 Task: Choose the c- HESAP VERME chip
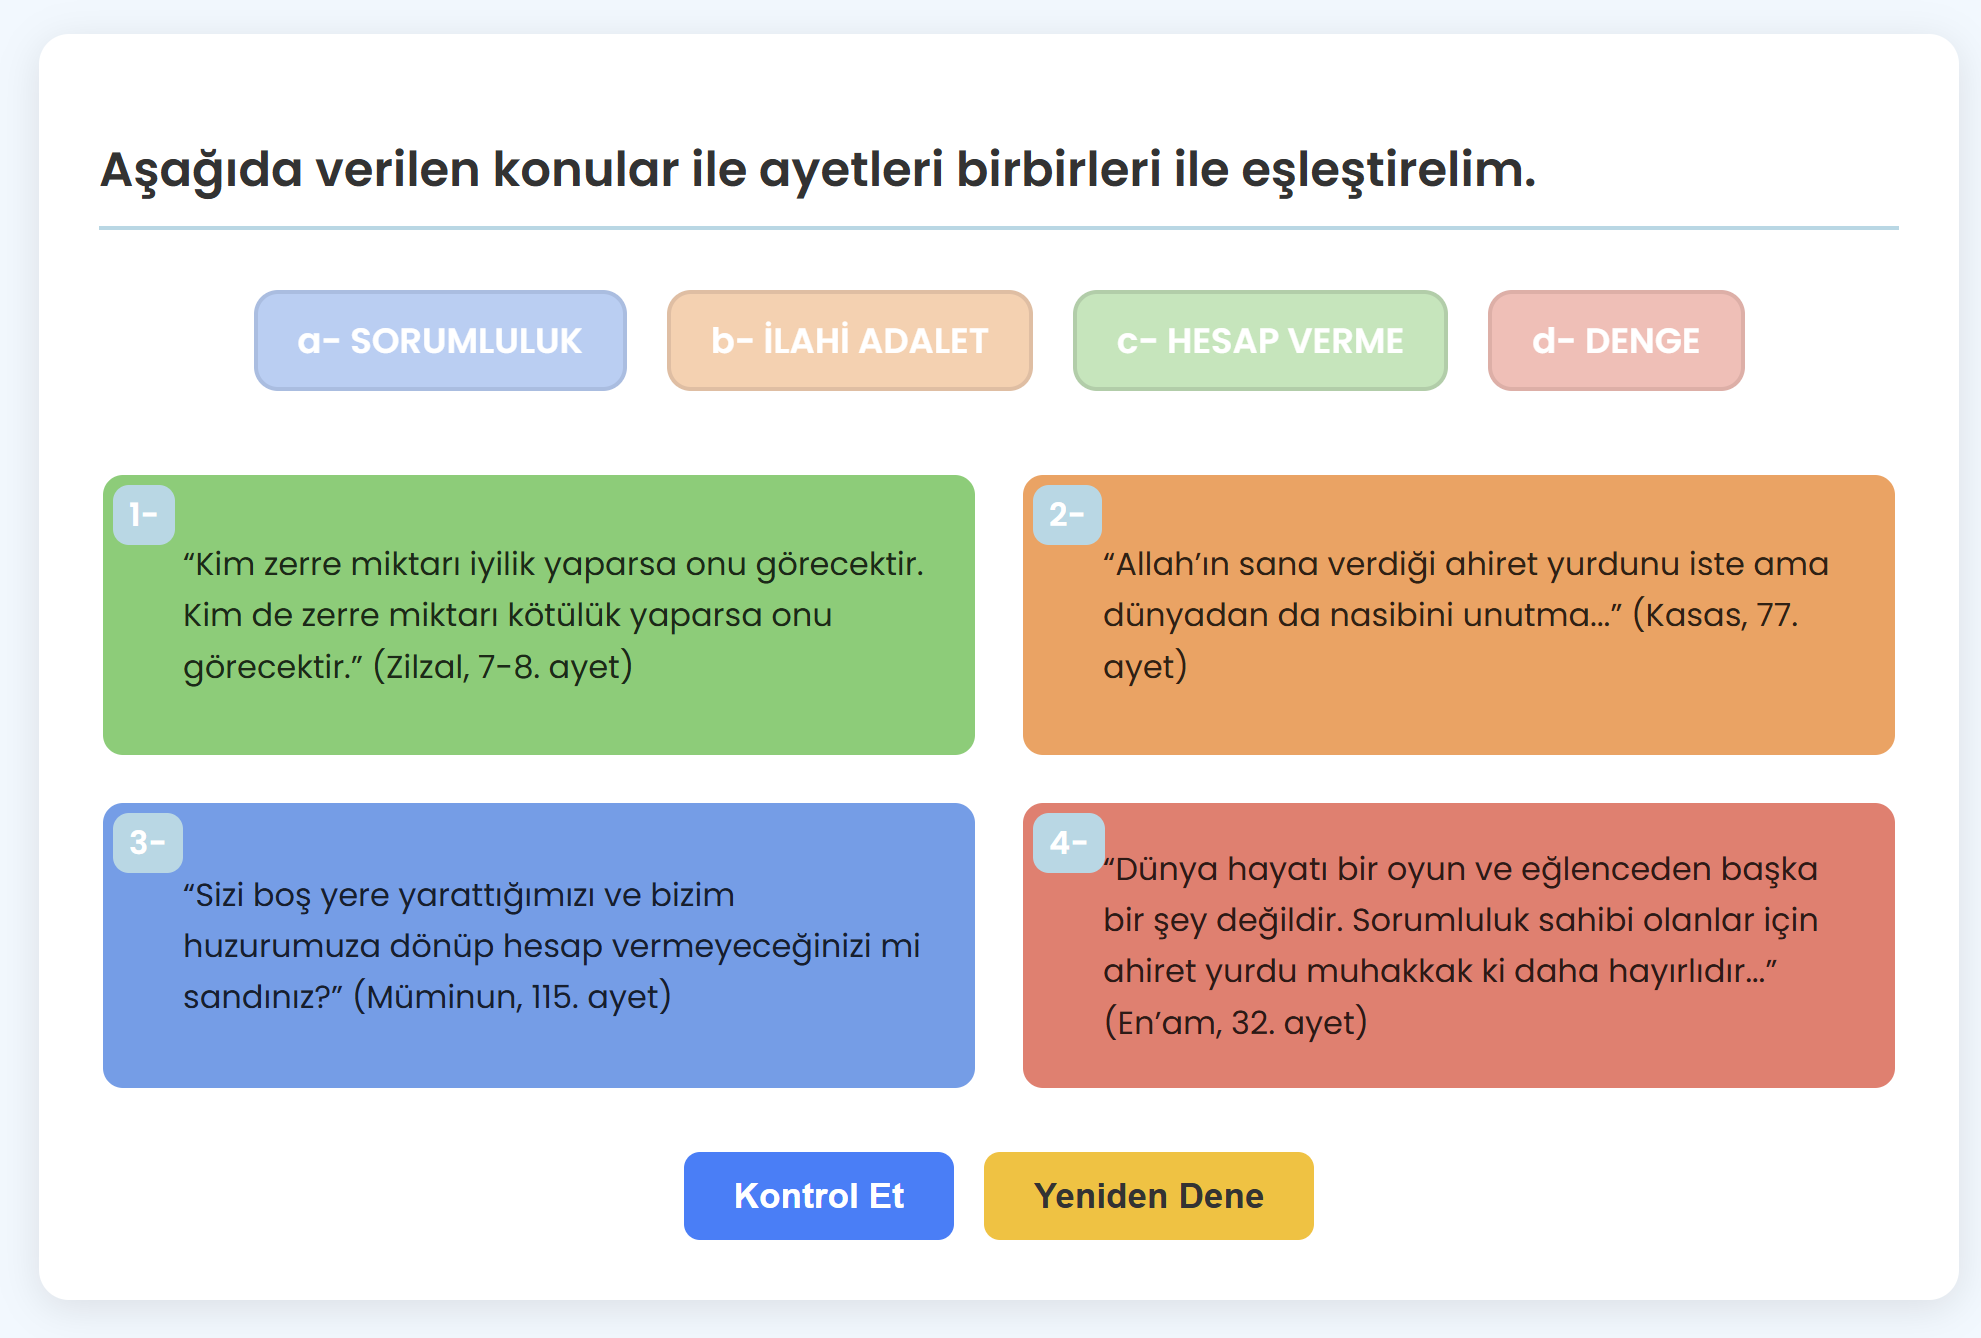(1260, 341)
